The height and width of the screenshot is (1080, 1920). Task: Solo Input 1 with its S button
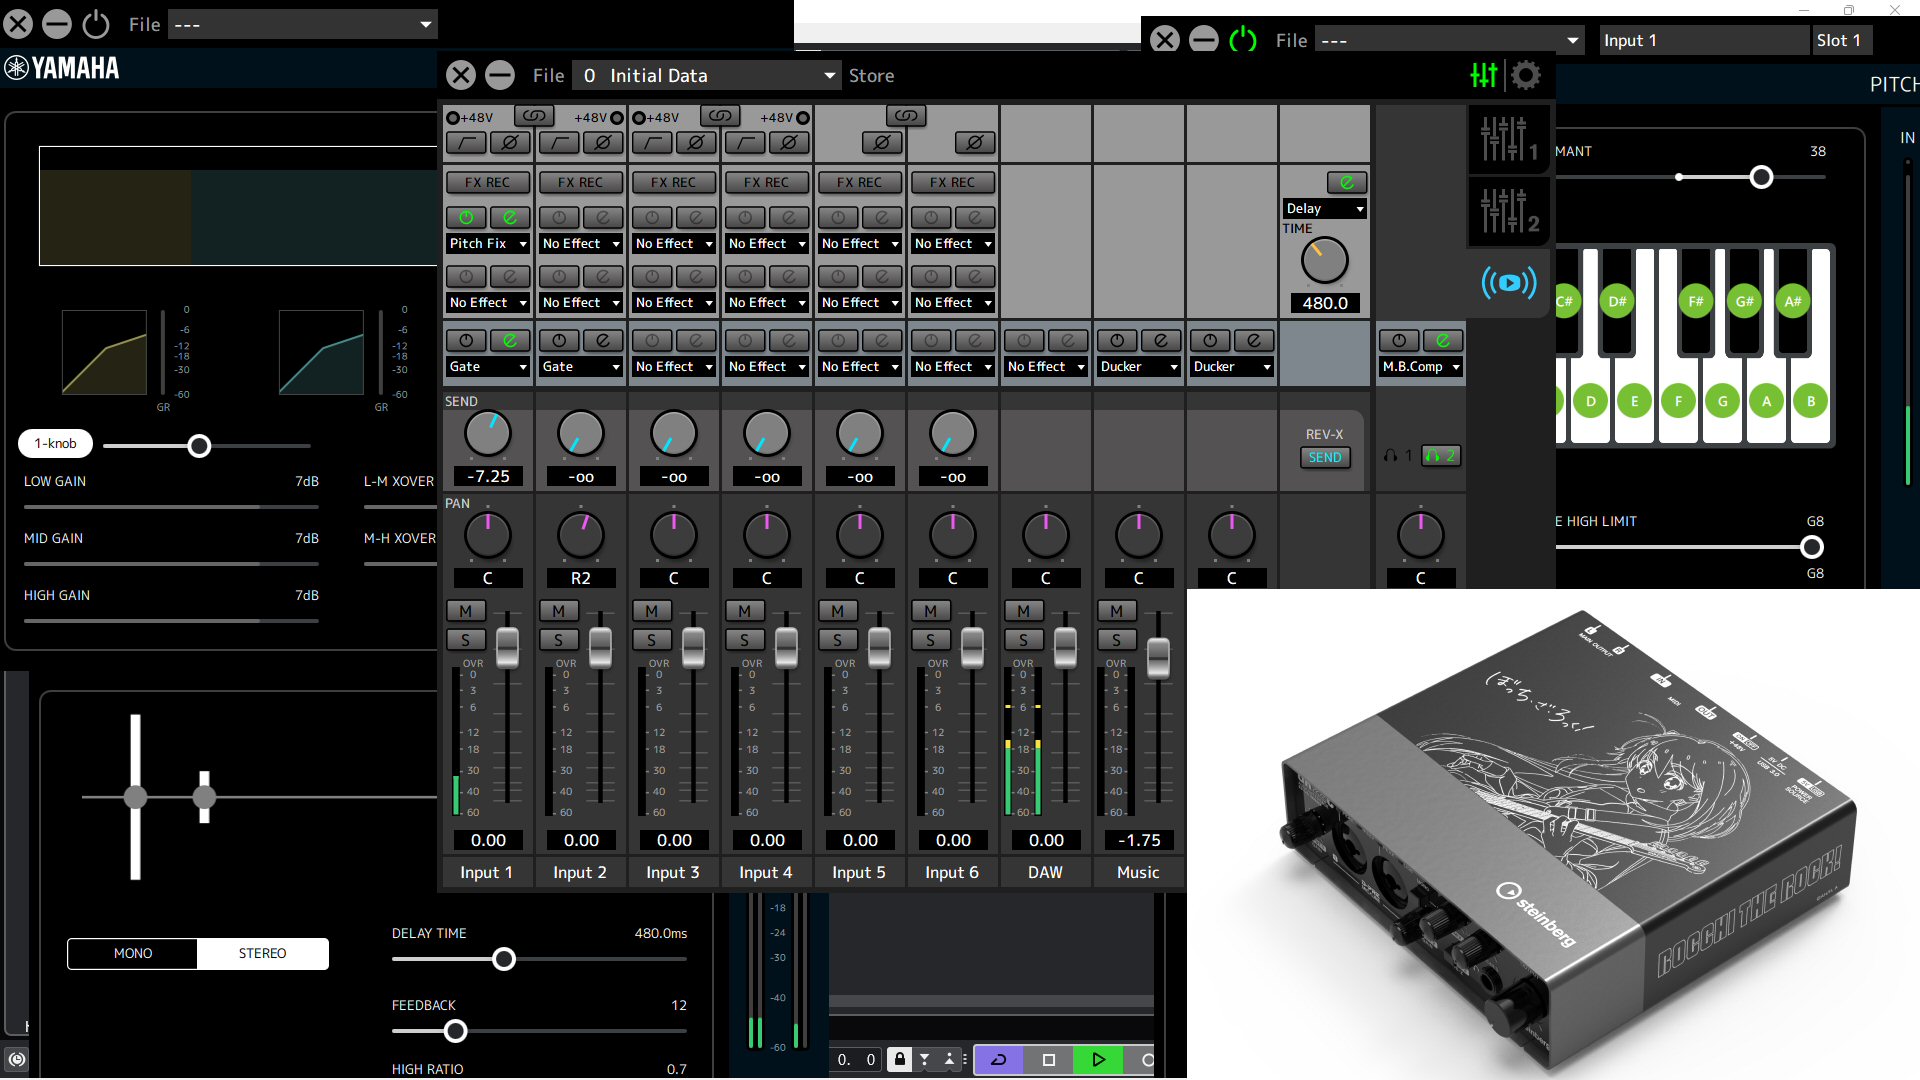[466, 639]
